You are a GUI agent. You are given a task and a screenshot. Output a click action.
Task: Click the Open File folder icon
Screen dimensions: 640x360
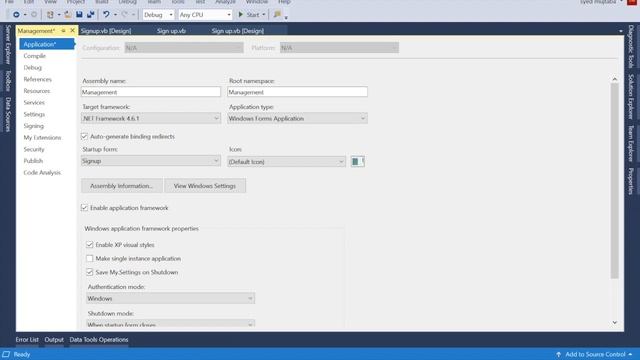click(68, 15)
